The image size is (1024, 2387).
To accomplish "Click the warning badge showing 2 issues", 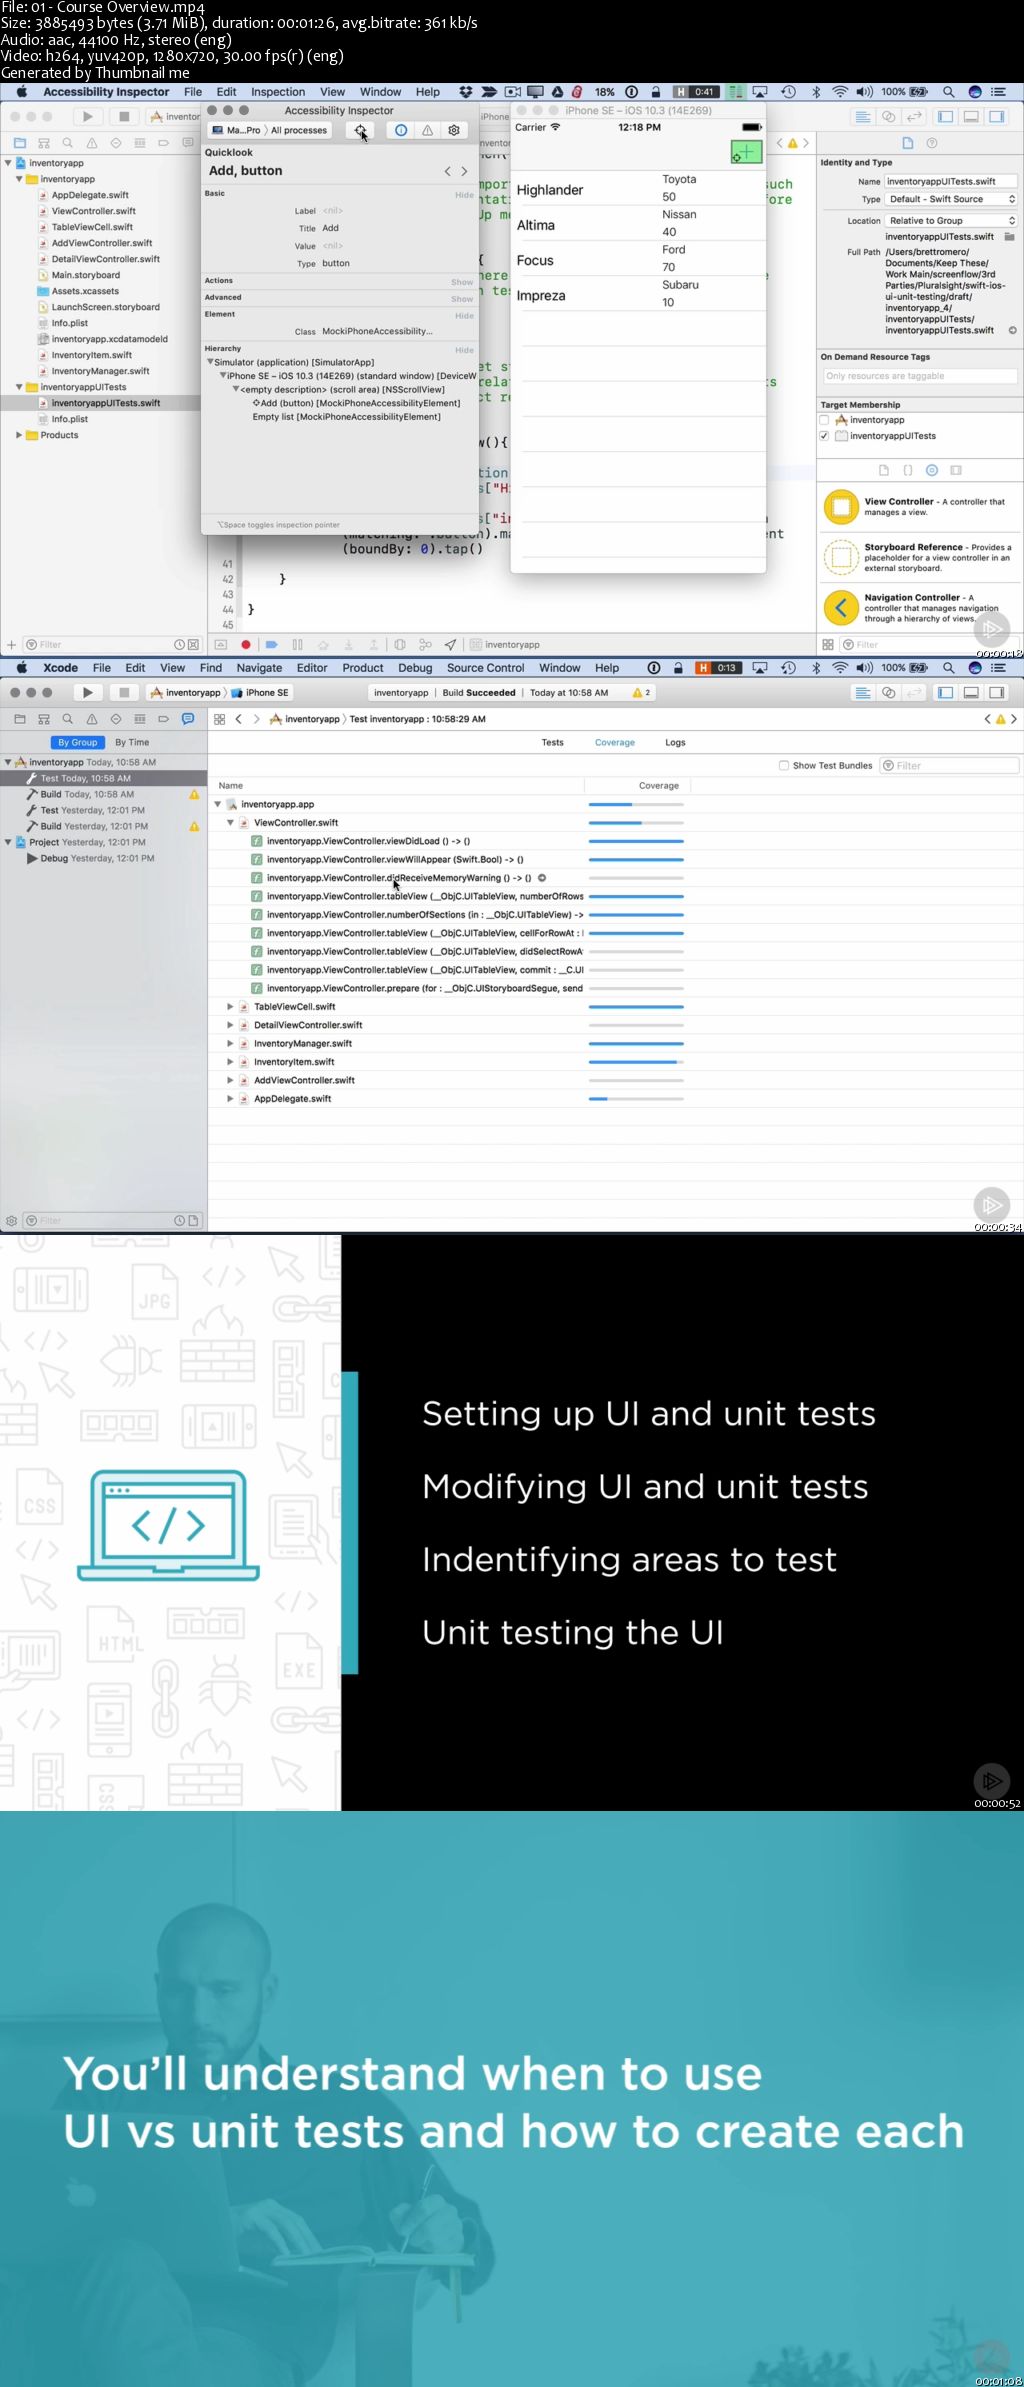I will point(641,692).
